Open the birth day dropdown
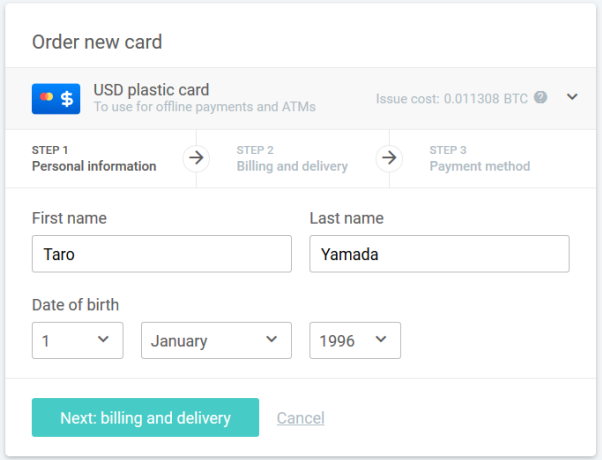The image size is (602, 460). tap(78, 340)
